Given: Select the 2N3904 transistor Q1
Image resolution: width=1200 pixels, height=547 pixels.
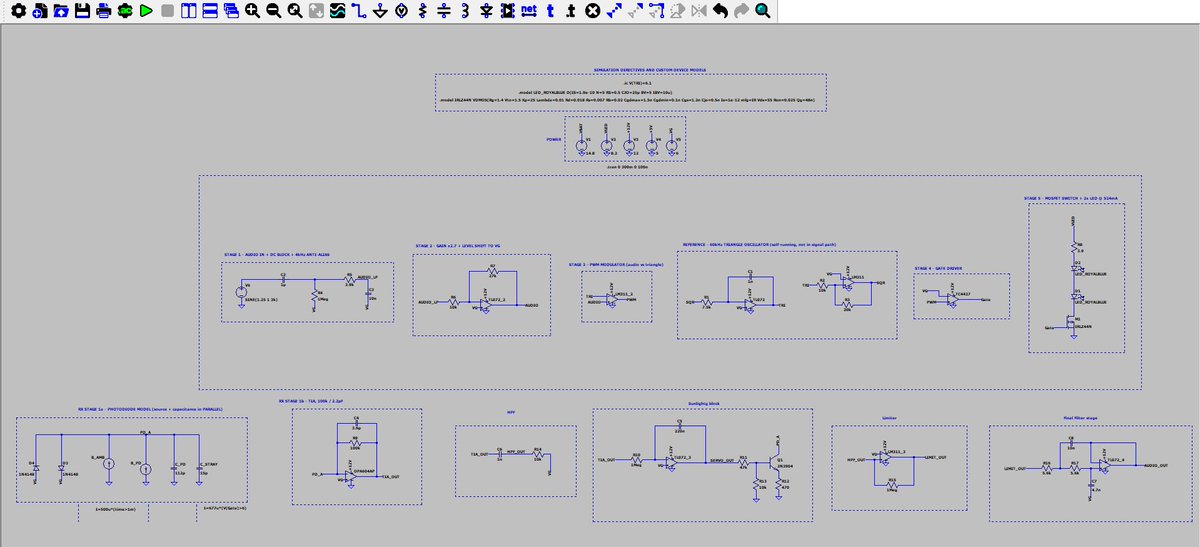Looking at the screenshot, I should [775, 464].
